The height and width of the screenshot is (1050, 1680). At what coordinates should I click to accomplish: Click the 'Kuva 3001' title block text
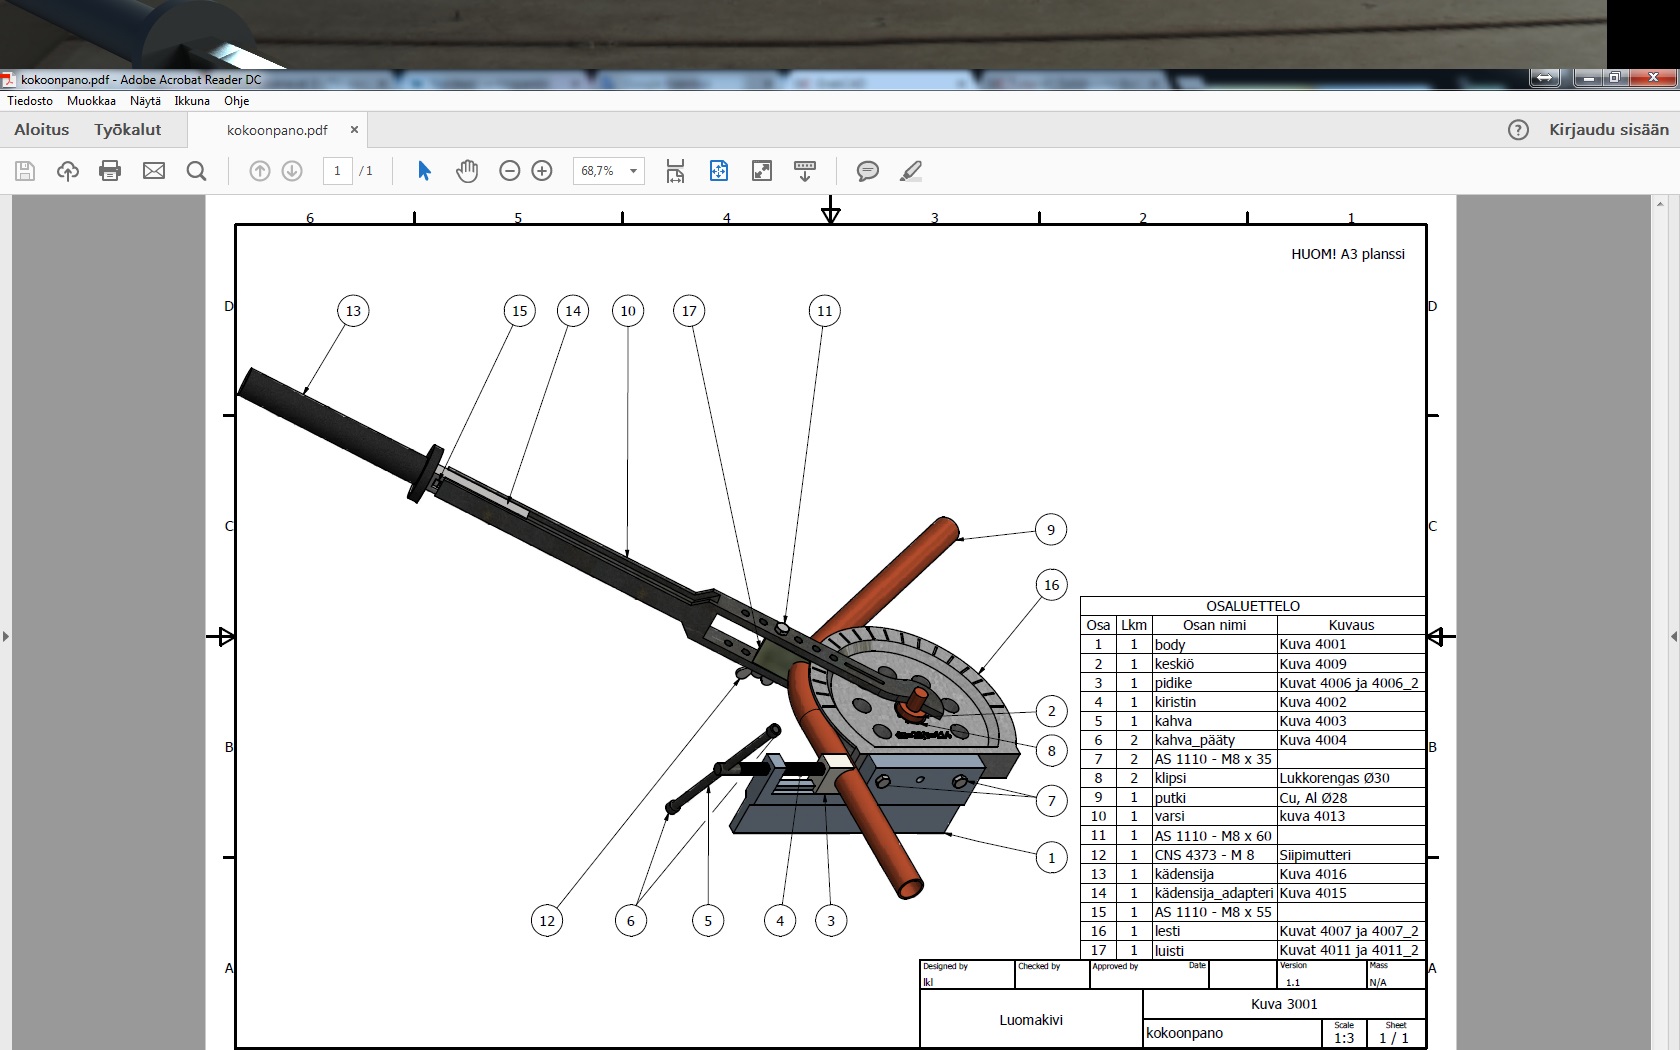pos(1284,1004)
